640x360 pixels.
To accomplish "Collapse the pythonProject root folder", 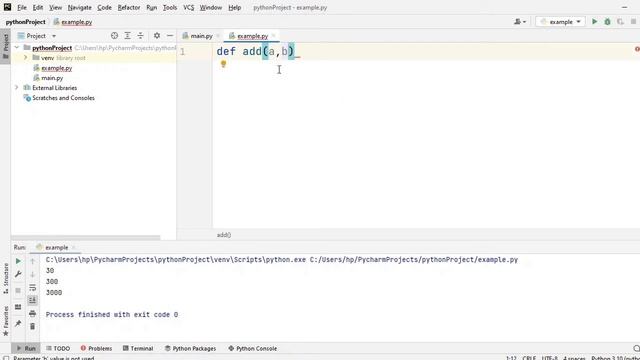I will [x=17, y=48].
